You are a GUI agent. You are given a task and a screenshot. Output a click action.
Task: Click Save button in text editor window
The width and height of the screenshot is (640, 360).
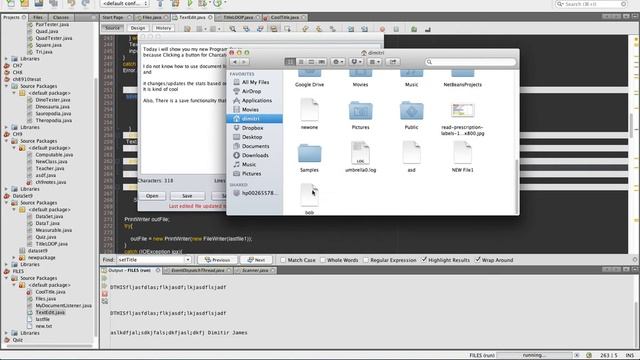coord(187,196)
